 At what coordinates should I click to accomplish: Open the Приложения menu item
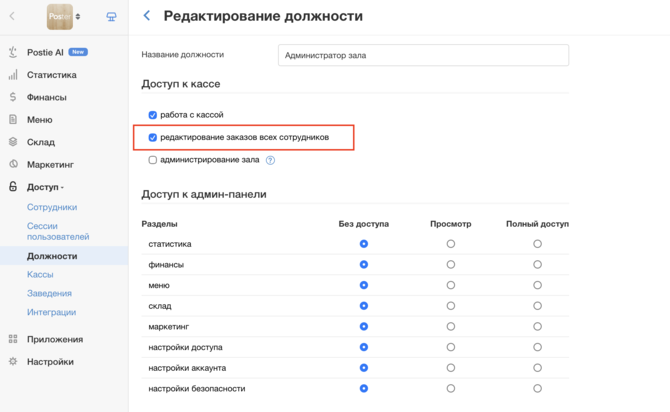tap(55, 339)
